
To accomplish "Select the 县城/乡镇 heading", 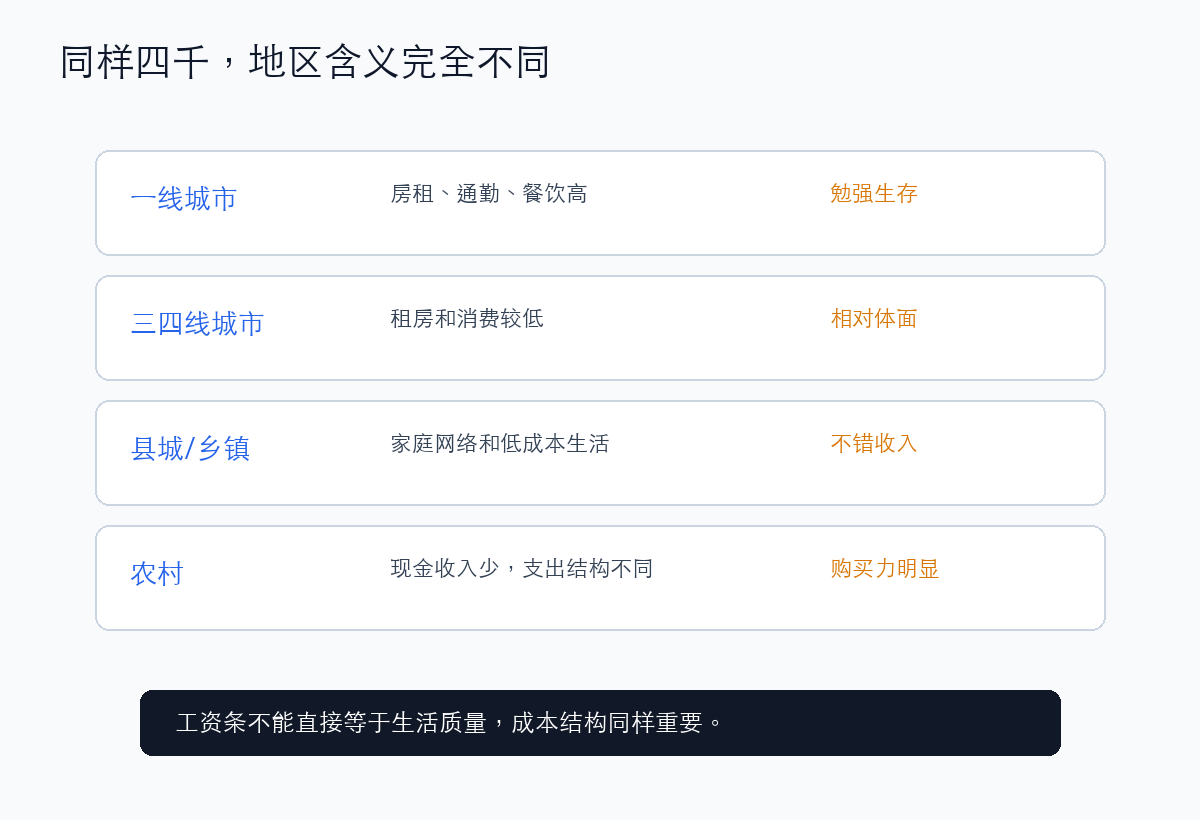I will tap(190, 449).
